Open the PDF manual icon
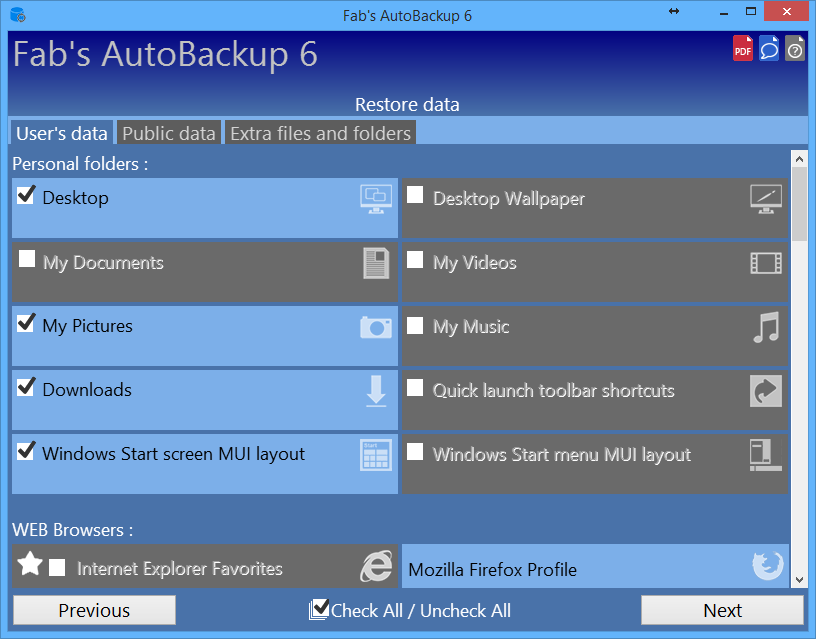The width and height of the screenshot is (816, 639). tap(743, 48)
